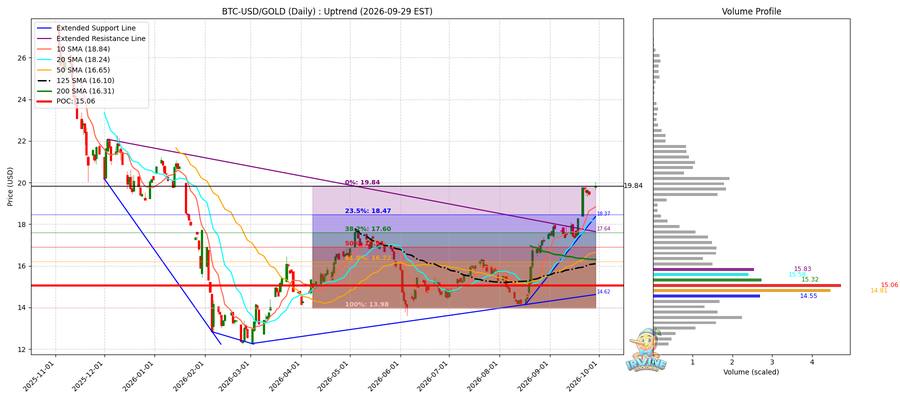900x400 pixels.
Task: Click volume axis tick label 4
Action: pyautogui.click(x=812, y=362)
